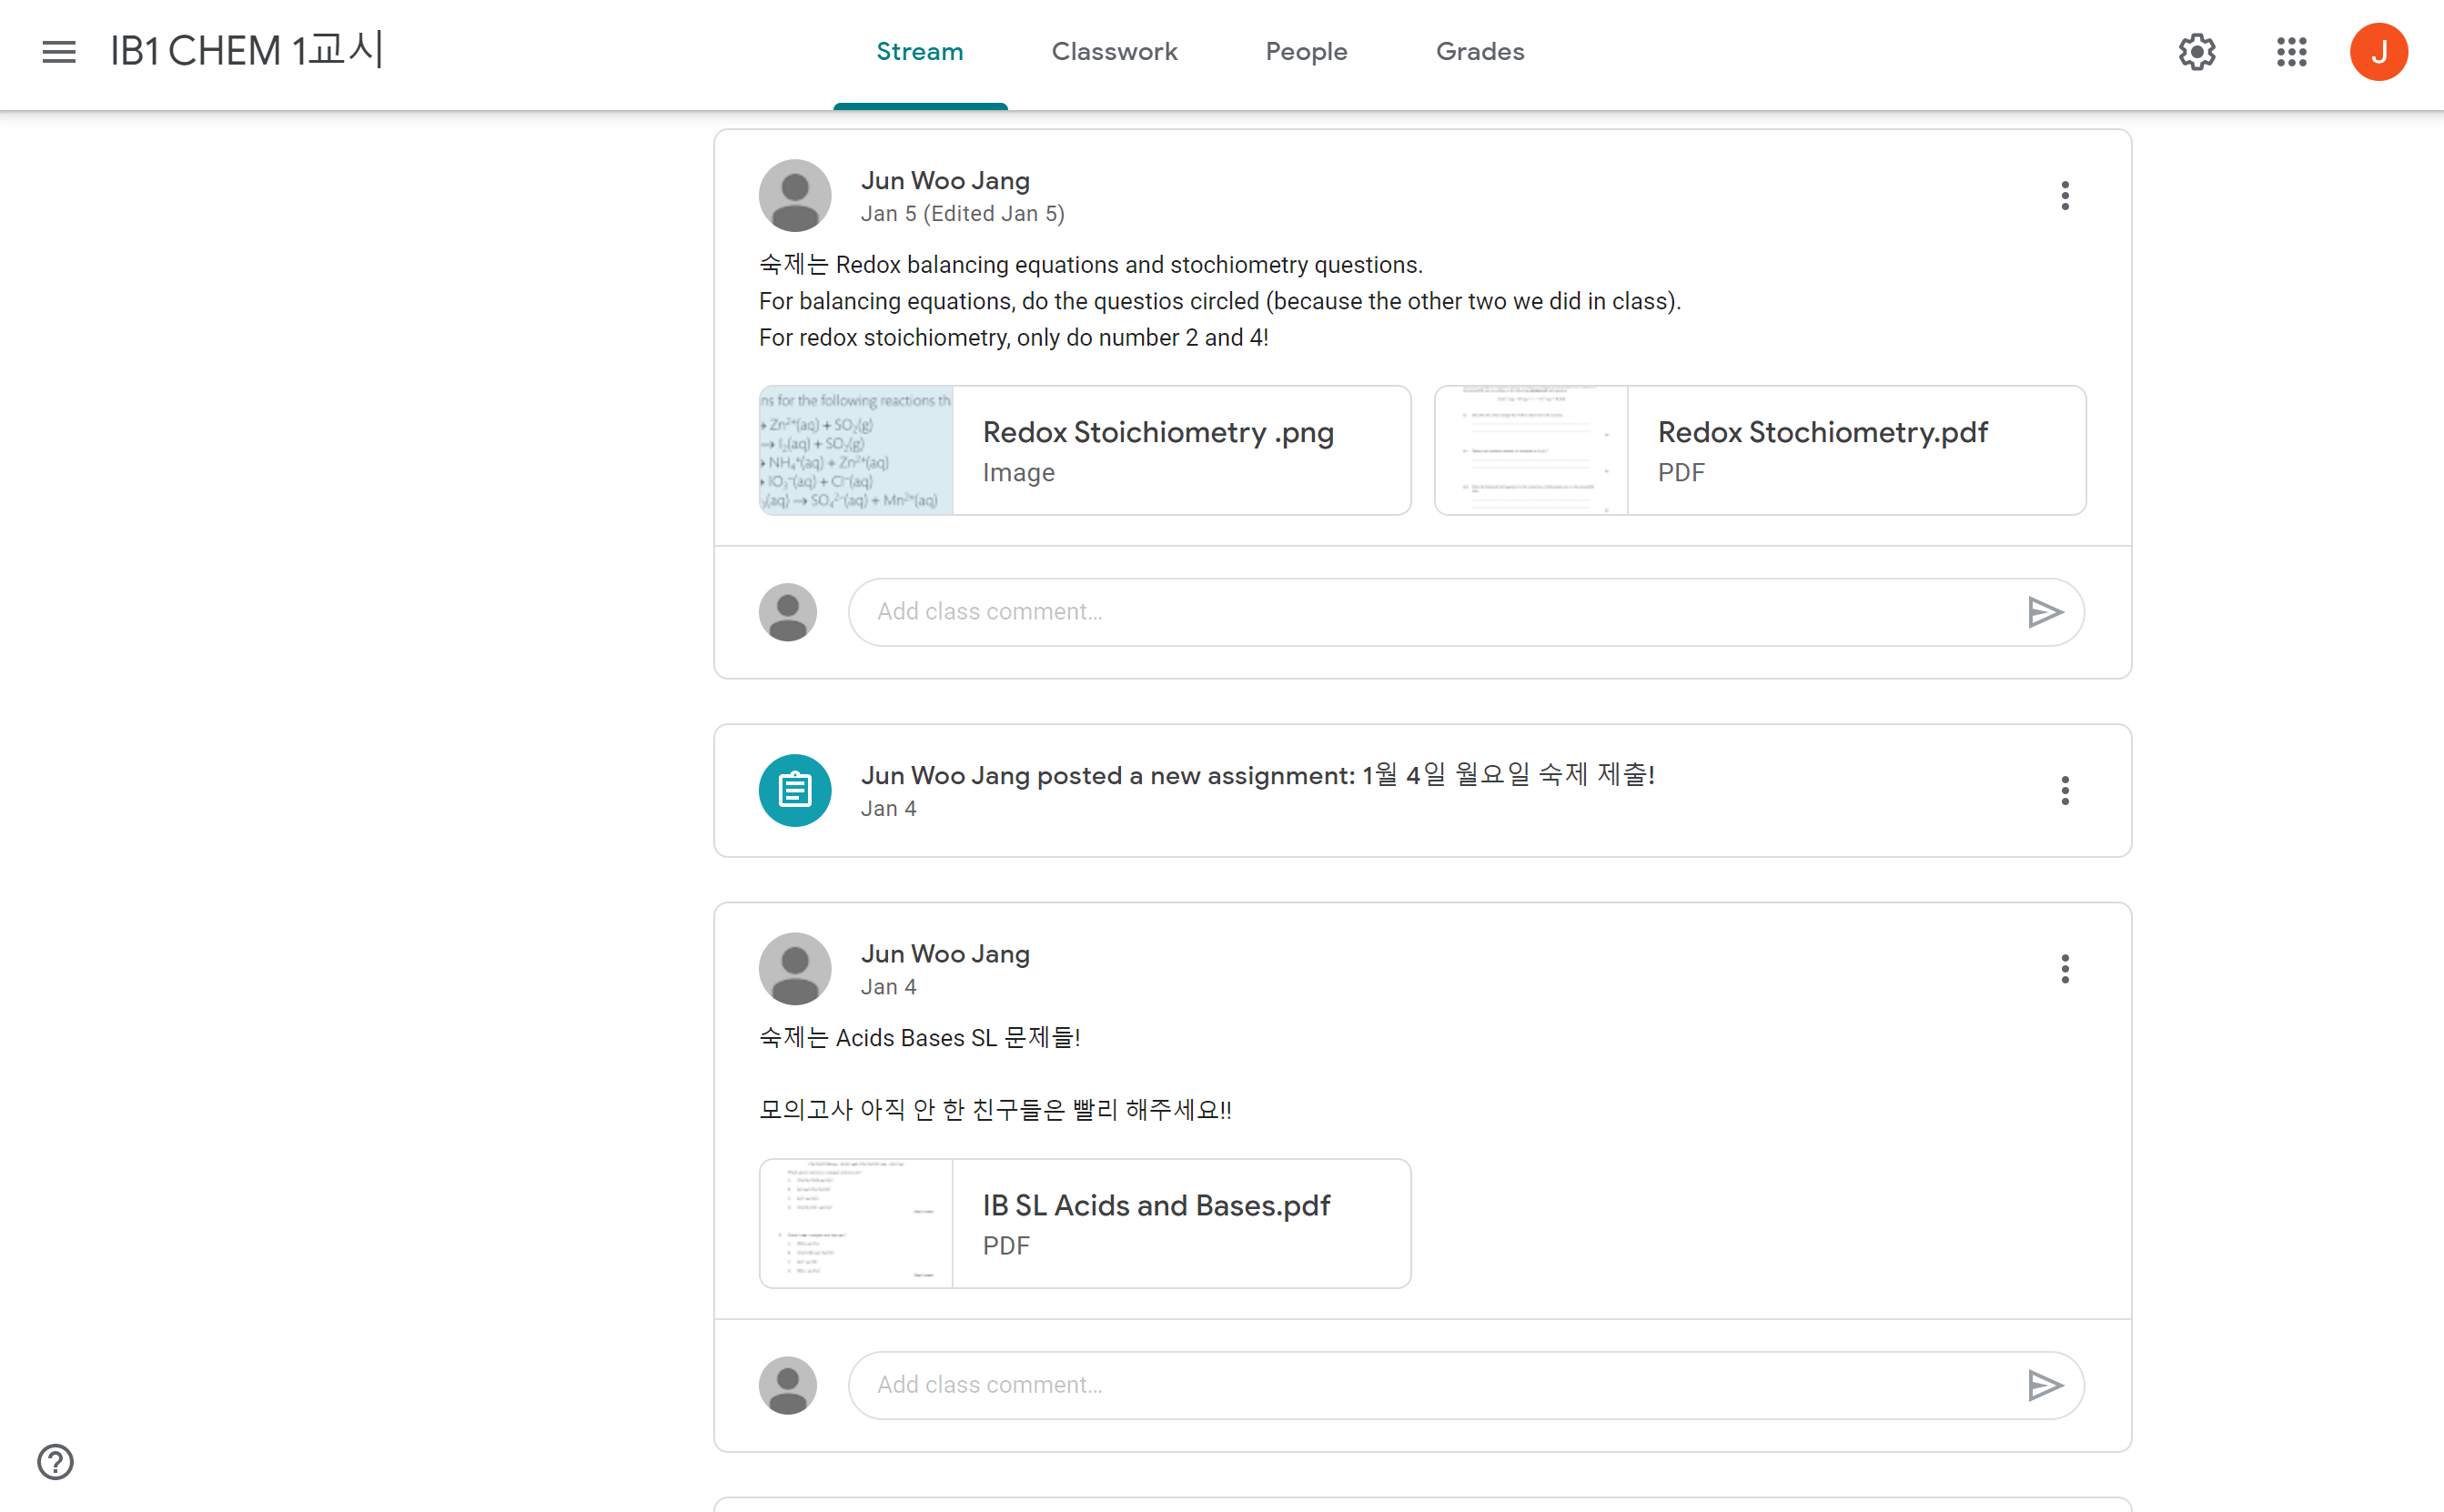
Task: Select the Stream tab
Action: (x=919, y=52)
